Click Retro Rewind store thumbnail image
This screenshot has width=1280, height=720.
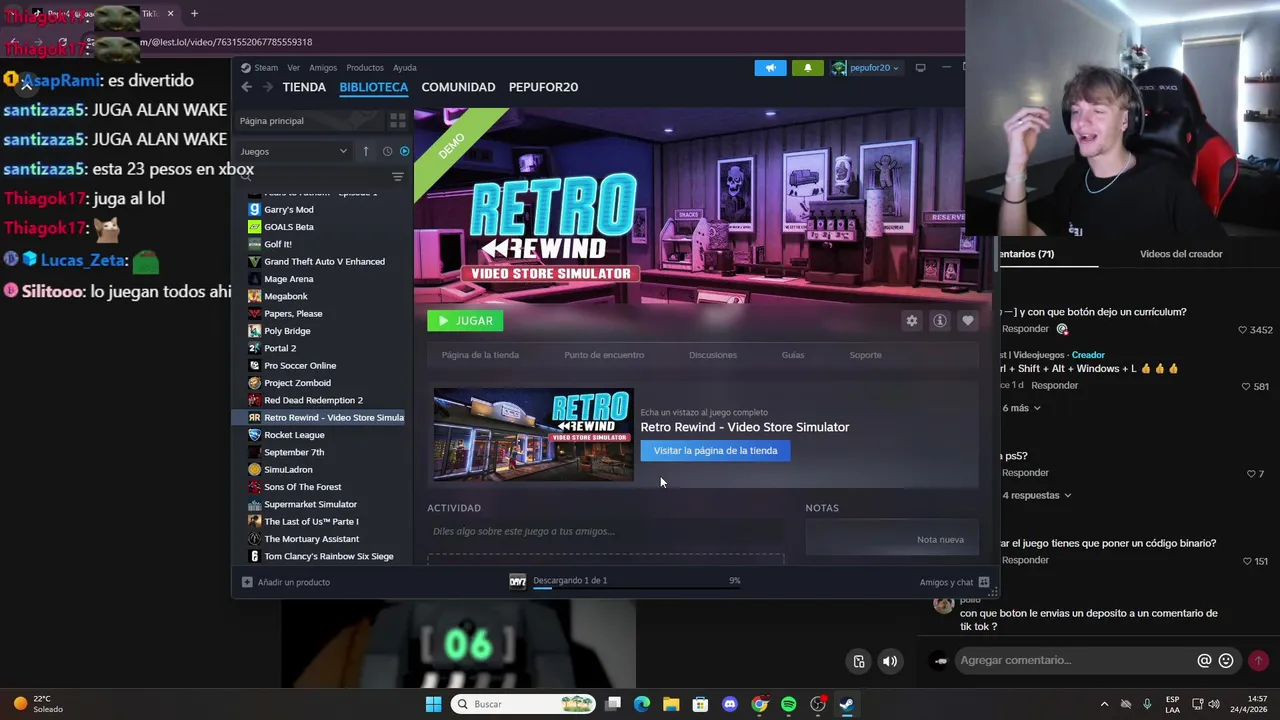534,434
